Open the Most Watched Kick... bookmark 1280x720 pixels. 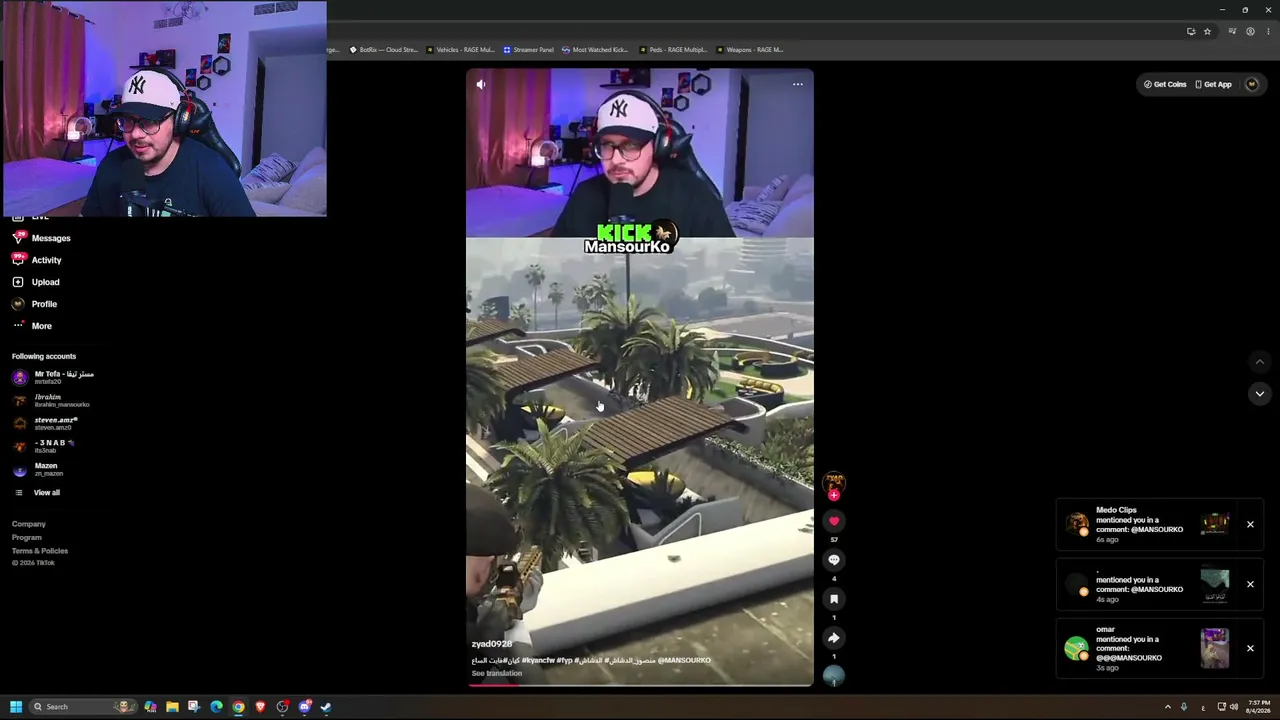pos(595,49)
